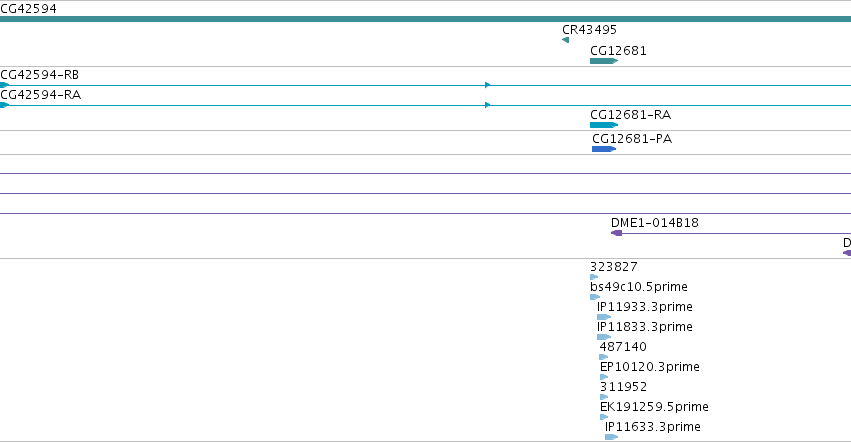The height and width of the screenshot is (442, 851).
Task: Click the CG12681-PA protein glyph
Action: [x=604, y=149]
